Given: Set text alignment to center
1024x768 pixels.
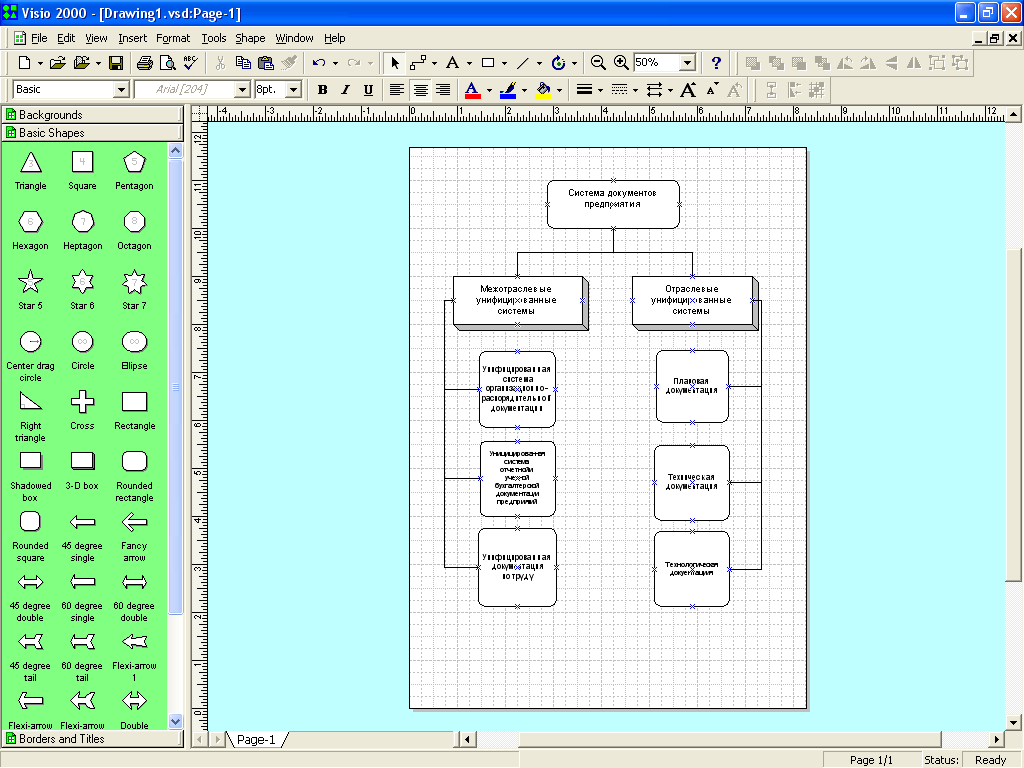Looking at the screenshot, I should pos(420,89).
